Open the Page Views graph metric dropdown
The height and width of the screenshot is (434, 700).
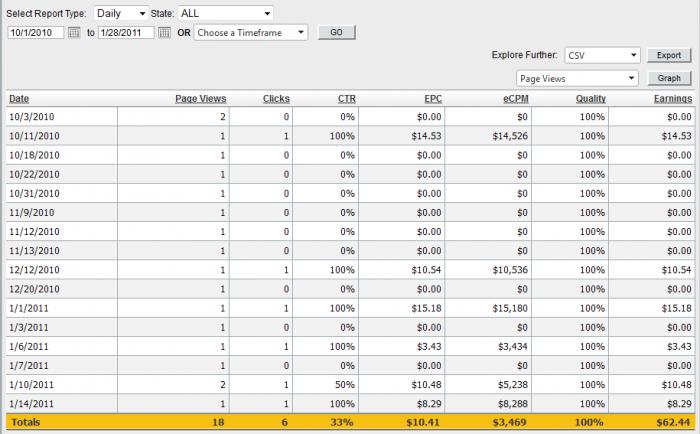point(577,78)
